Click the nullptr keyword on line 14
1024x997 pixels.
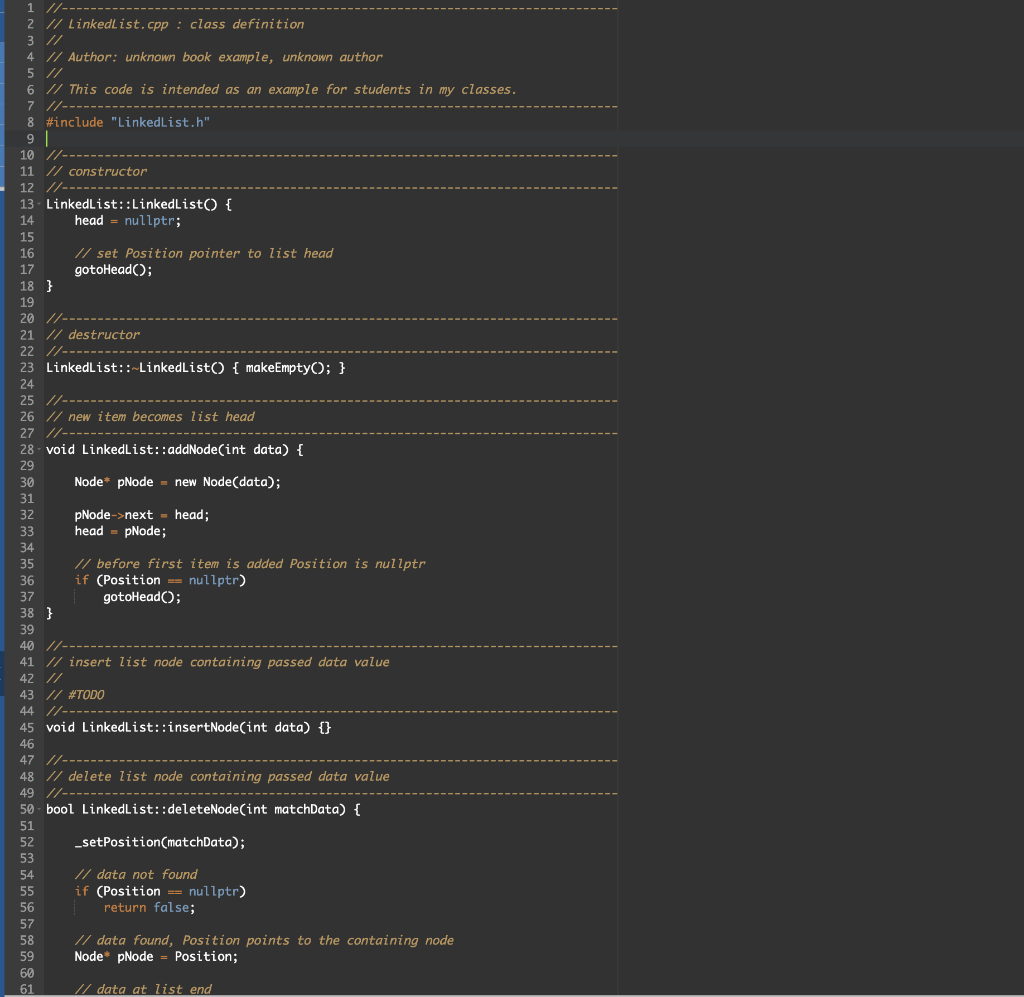point(150,220)
